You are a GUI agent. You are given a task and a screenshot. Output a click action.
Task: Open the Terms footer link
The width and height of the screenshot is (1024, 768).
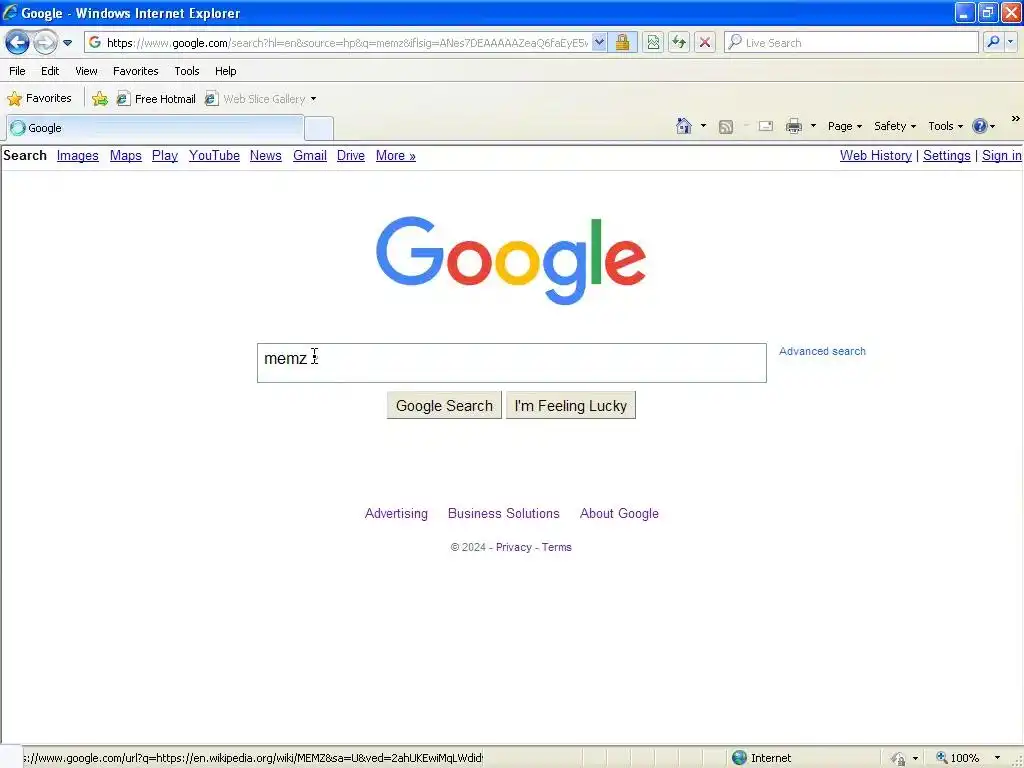[556, 547]
